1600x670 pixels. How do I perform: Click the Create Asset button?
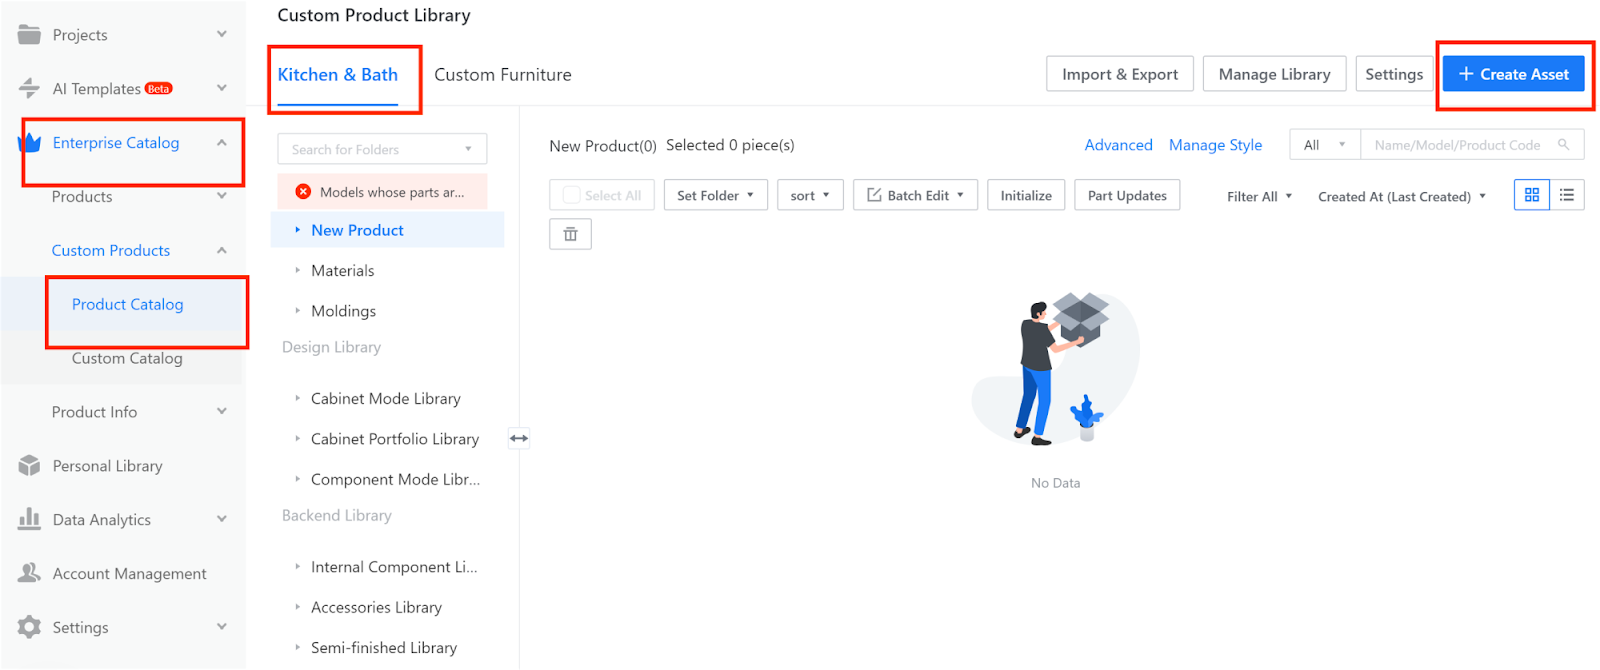pos(1513,74)
